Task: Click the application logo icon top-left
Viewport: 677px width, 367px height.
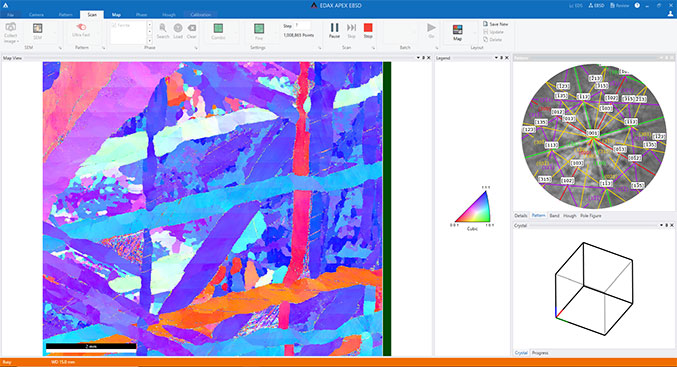Action: pyautogui.click(x=5, y=6)
